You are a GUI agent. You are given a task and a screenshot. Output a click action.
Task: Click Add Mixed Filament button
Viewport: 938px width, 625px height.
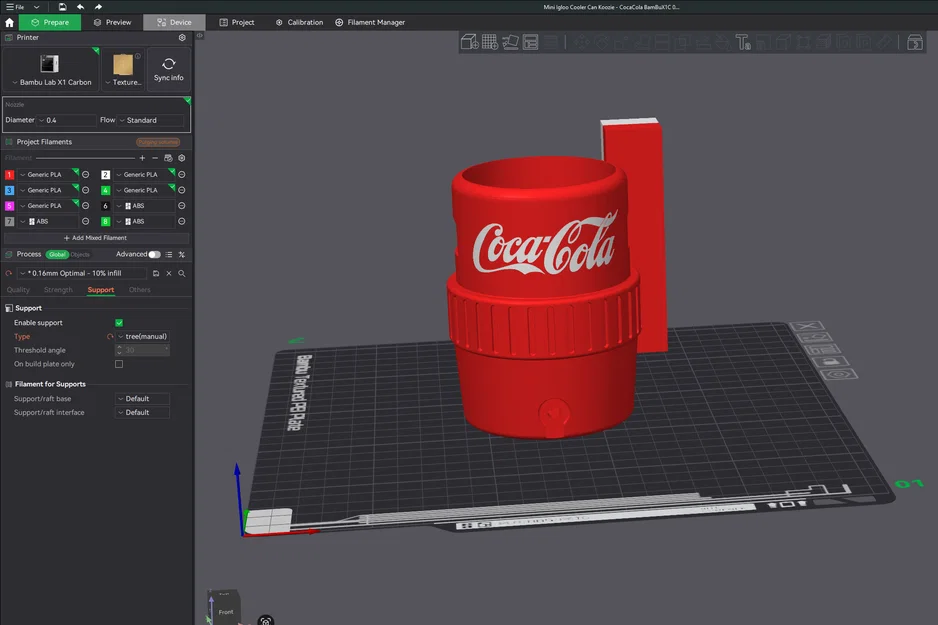coord(96,238)
